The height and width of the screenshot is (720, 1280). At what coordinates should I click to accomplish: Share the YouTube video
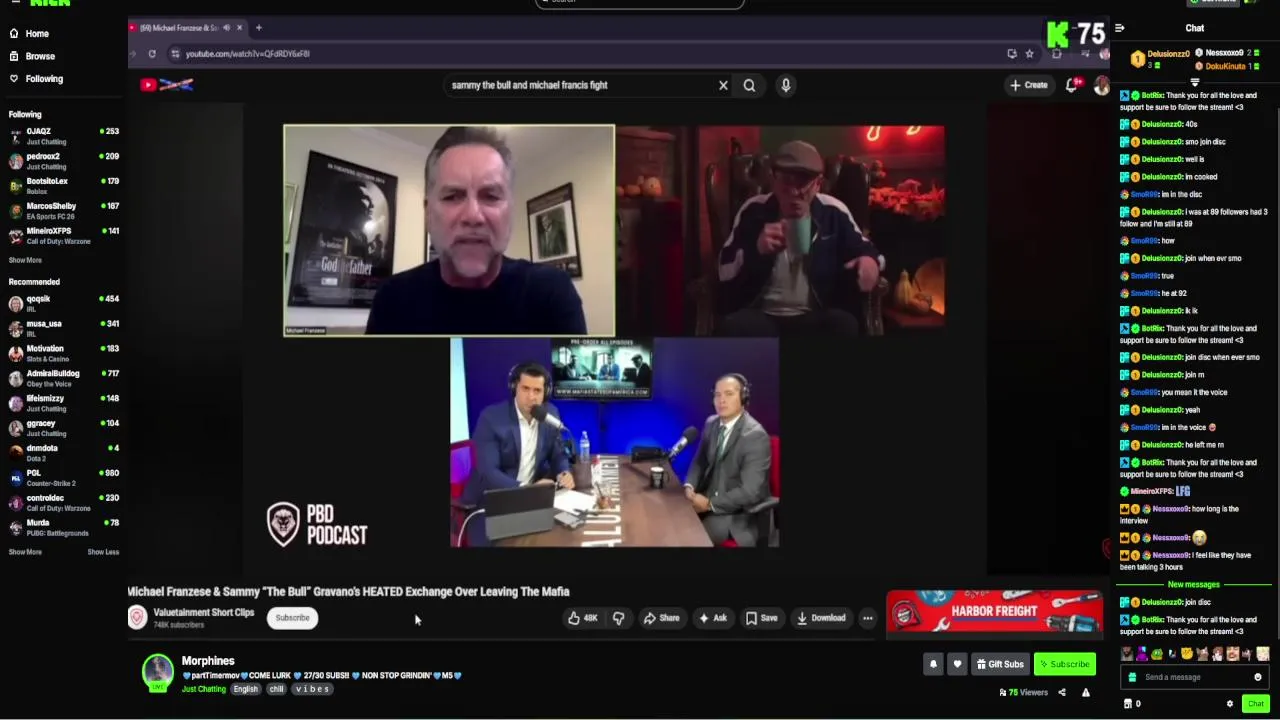(x=661, y=618)
